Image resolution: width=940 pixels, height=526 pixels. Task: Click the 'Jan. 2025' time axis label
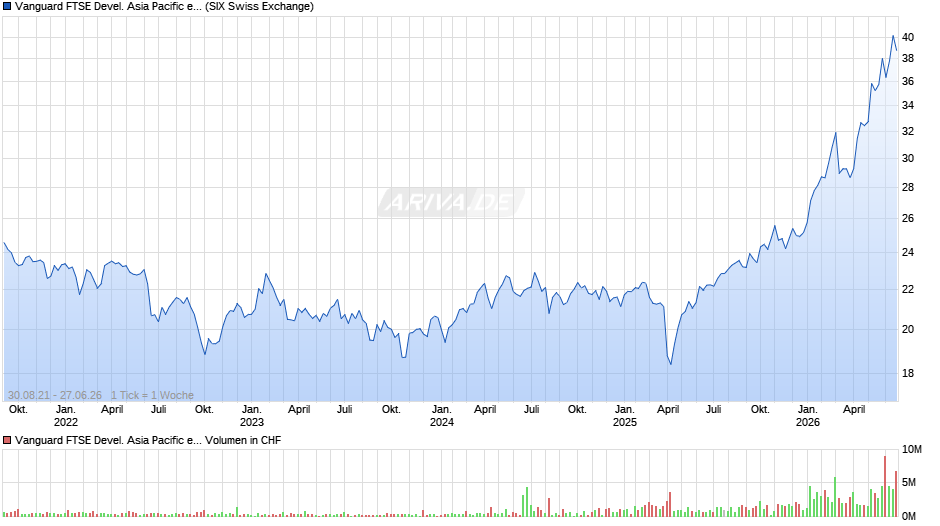click(x=625, y=416)
